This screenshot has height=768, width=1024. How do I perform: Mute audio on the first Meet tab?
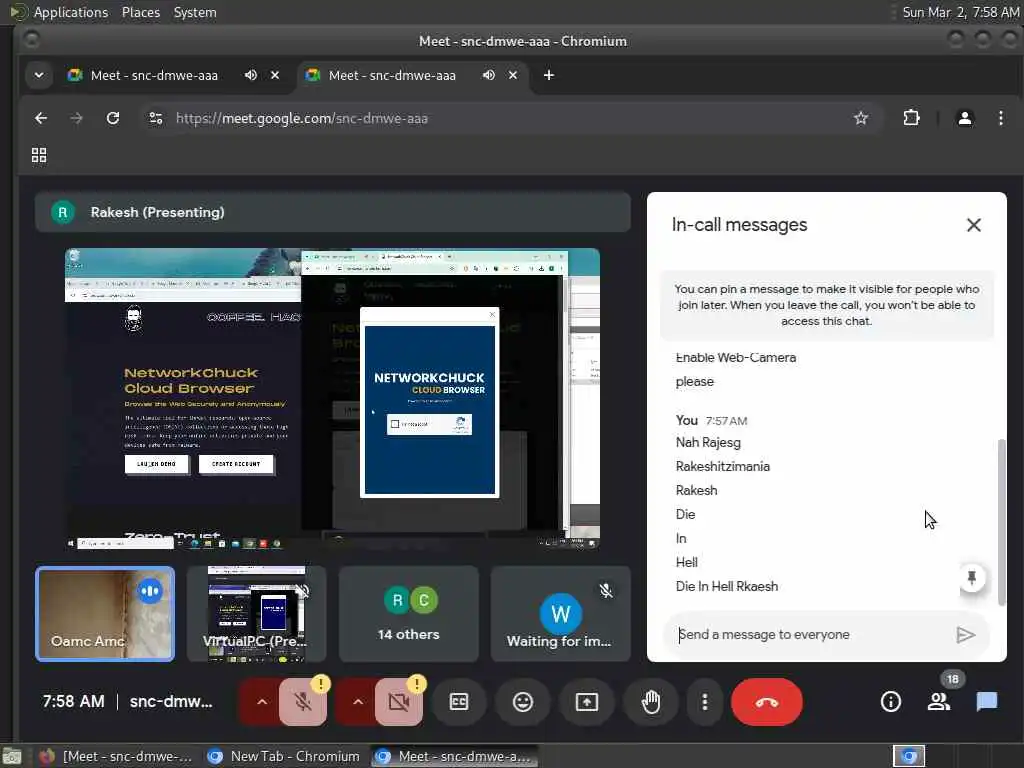251,75
